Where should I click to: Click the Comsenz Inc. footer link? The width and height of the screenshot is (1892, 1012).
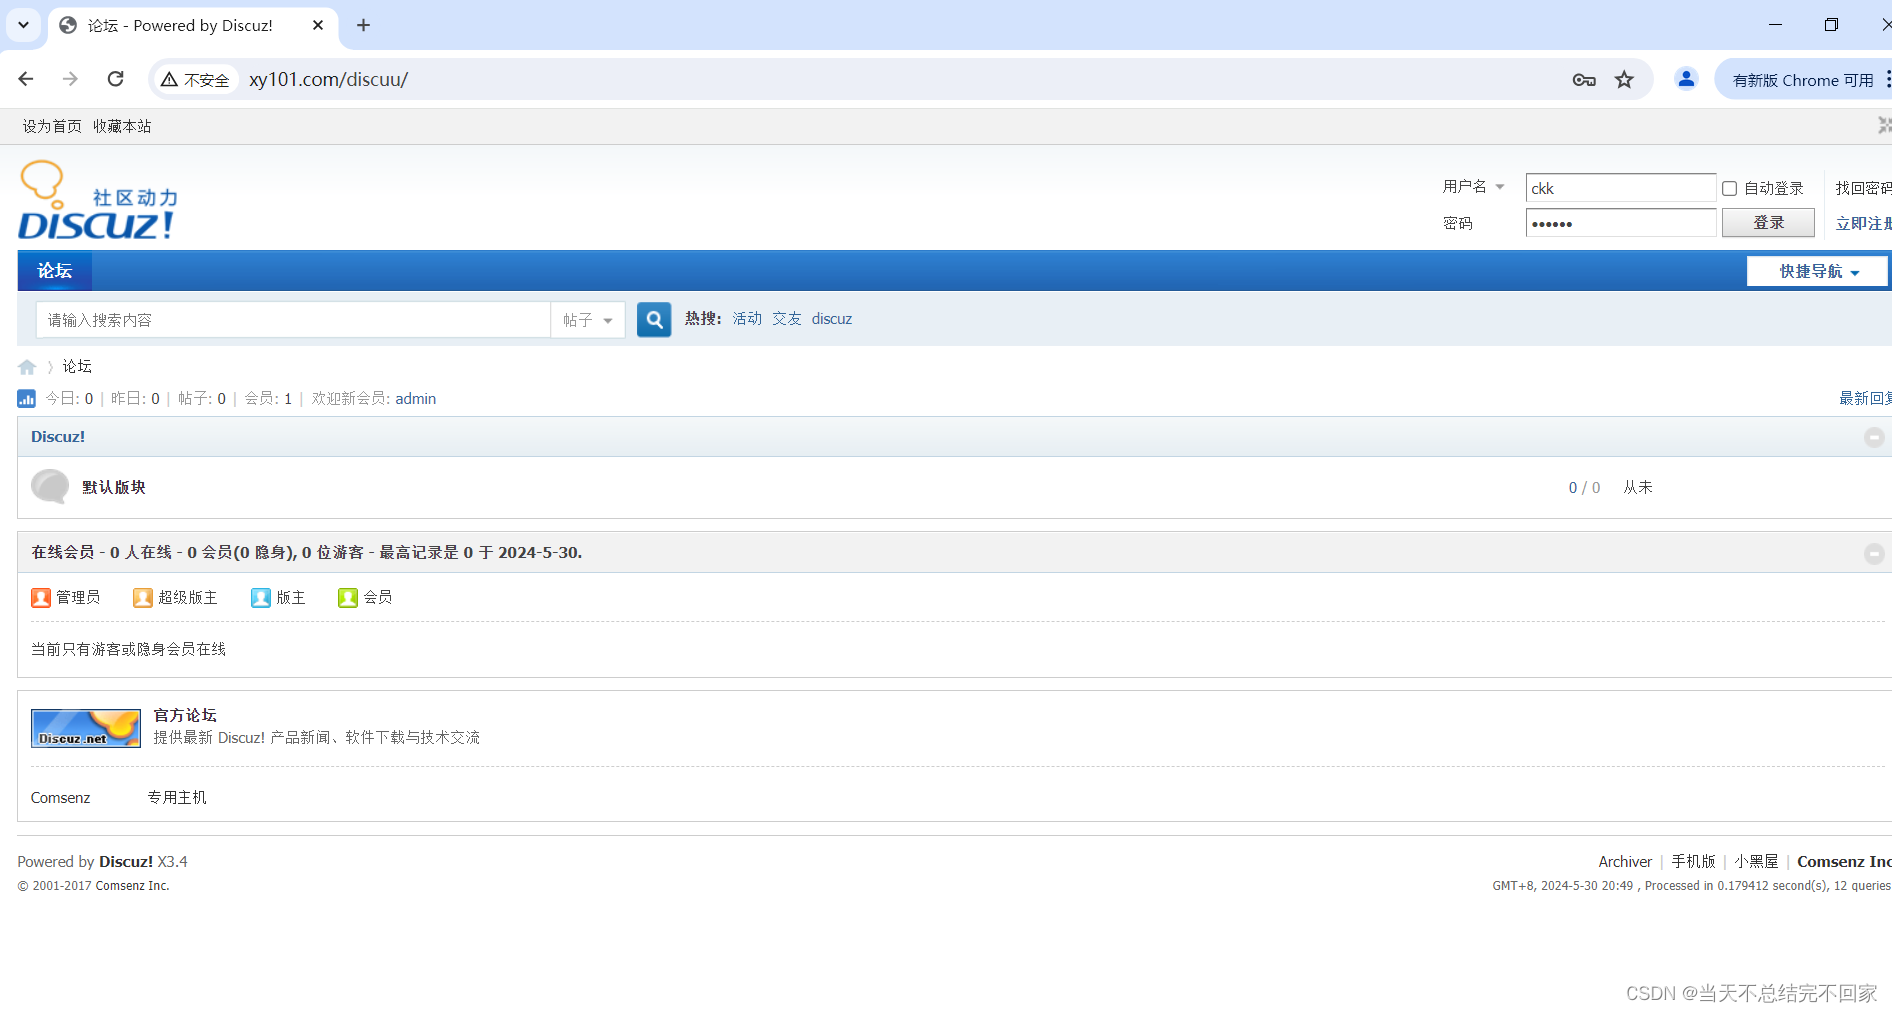1844,862
